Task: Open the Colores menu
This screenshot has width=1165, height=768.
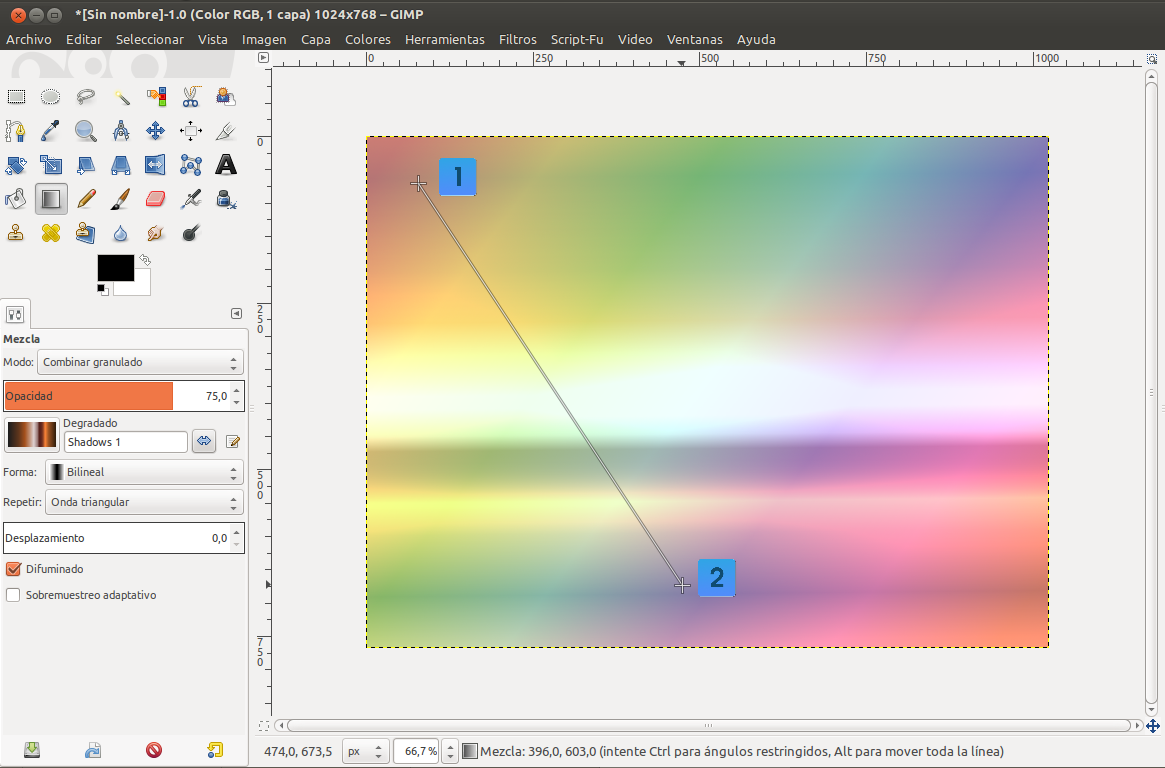Action: pyautogui.click(x=367, y=39)
